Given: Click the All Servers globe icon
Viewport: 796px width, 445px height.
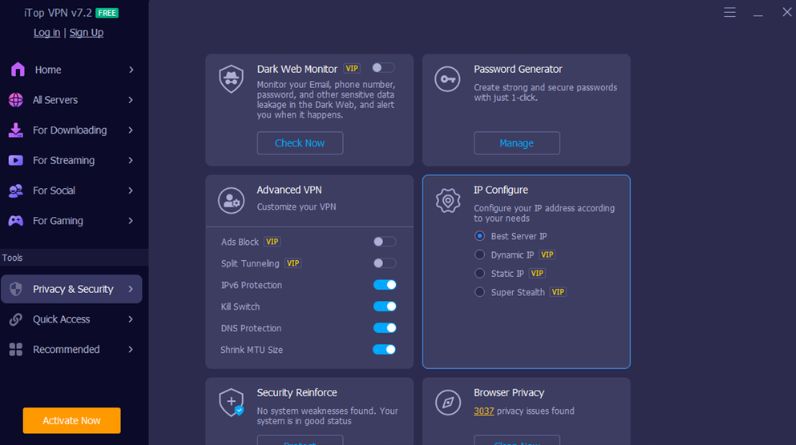Looking at the screenshot, I should click(x=16, y=100).
